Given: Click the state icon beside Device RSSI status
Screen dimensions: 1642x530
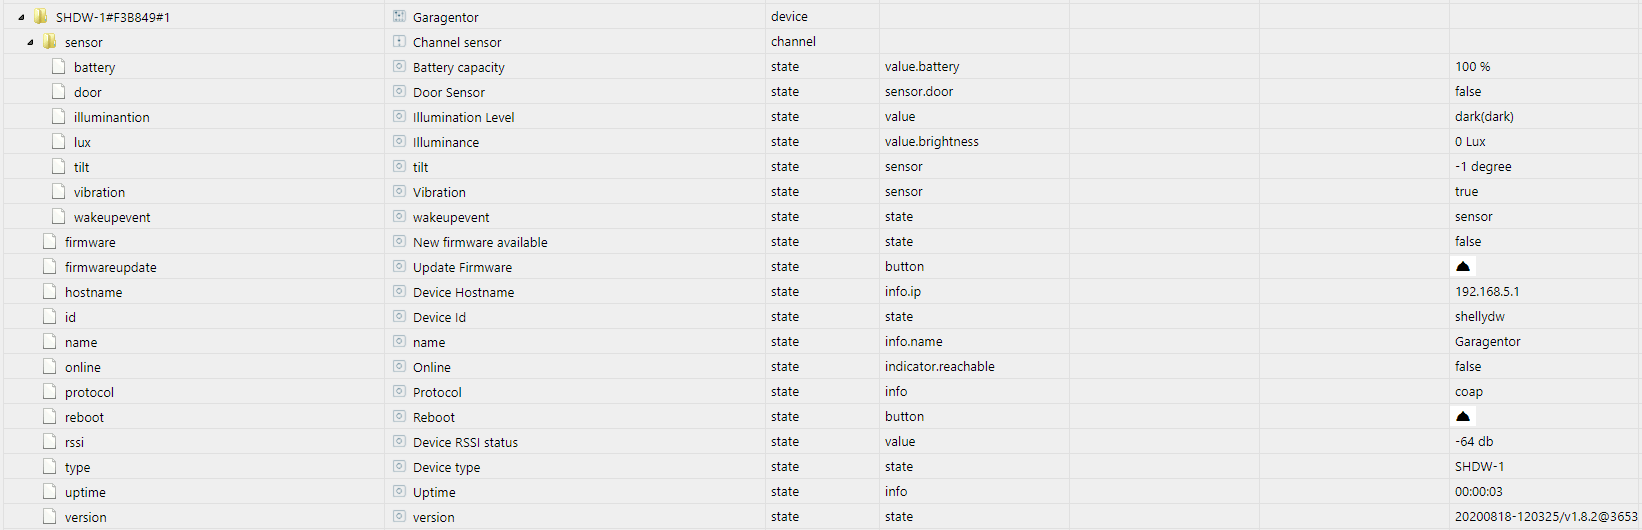Looking at the screenshot, I should (399, 441).
